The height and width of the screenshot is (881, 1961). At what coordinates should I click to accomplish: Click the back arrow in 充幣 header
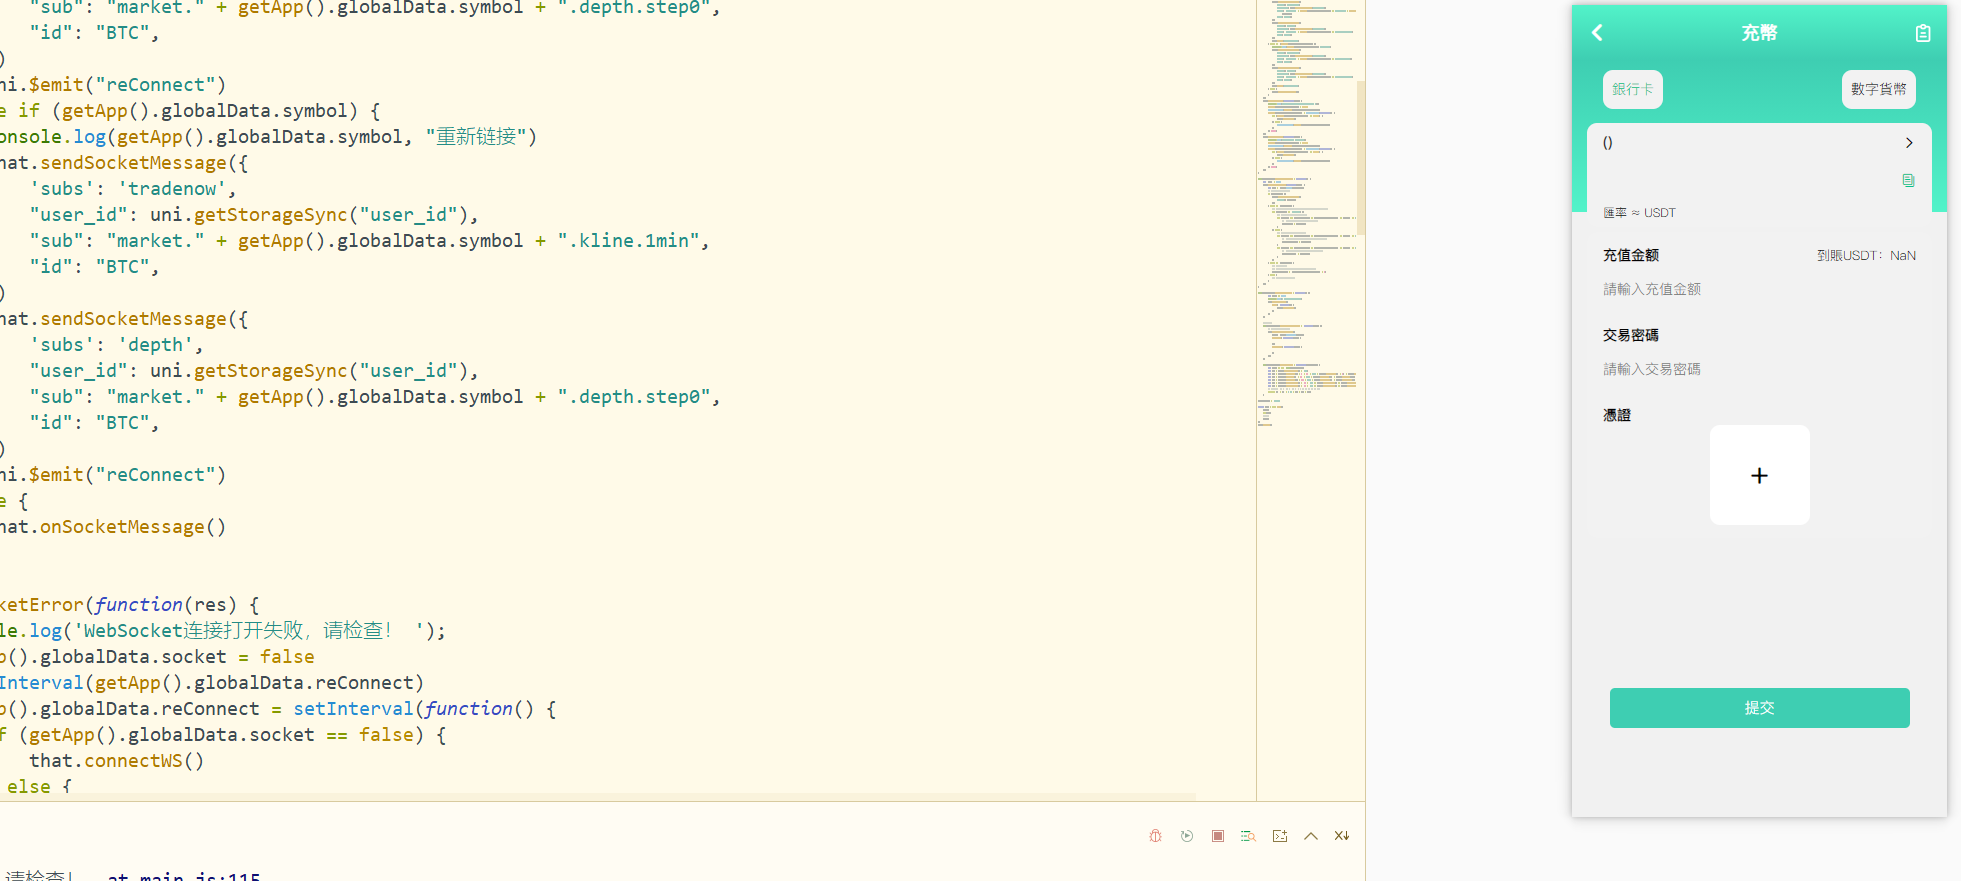tap(1597, 33)
